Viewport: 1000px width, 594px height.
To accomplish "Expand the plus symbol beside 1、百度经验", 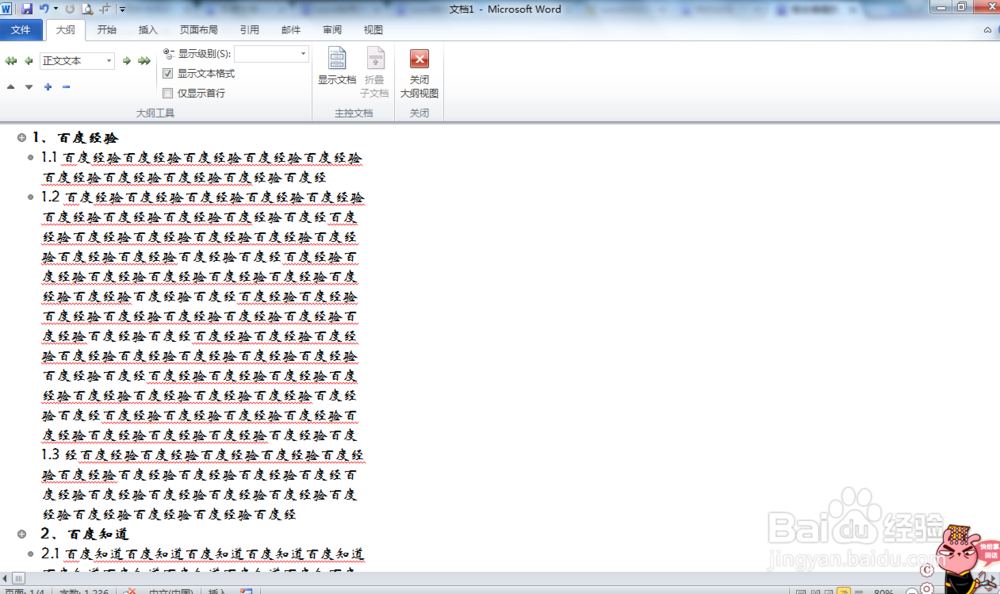I will [22, 138].
